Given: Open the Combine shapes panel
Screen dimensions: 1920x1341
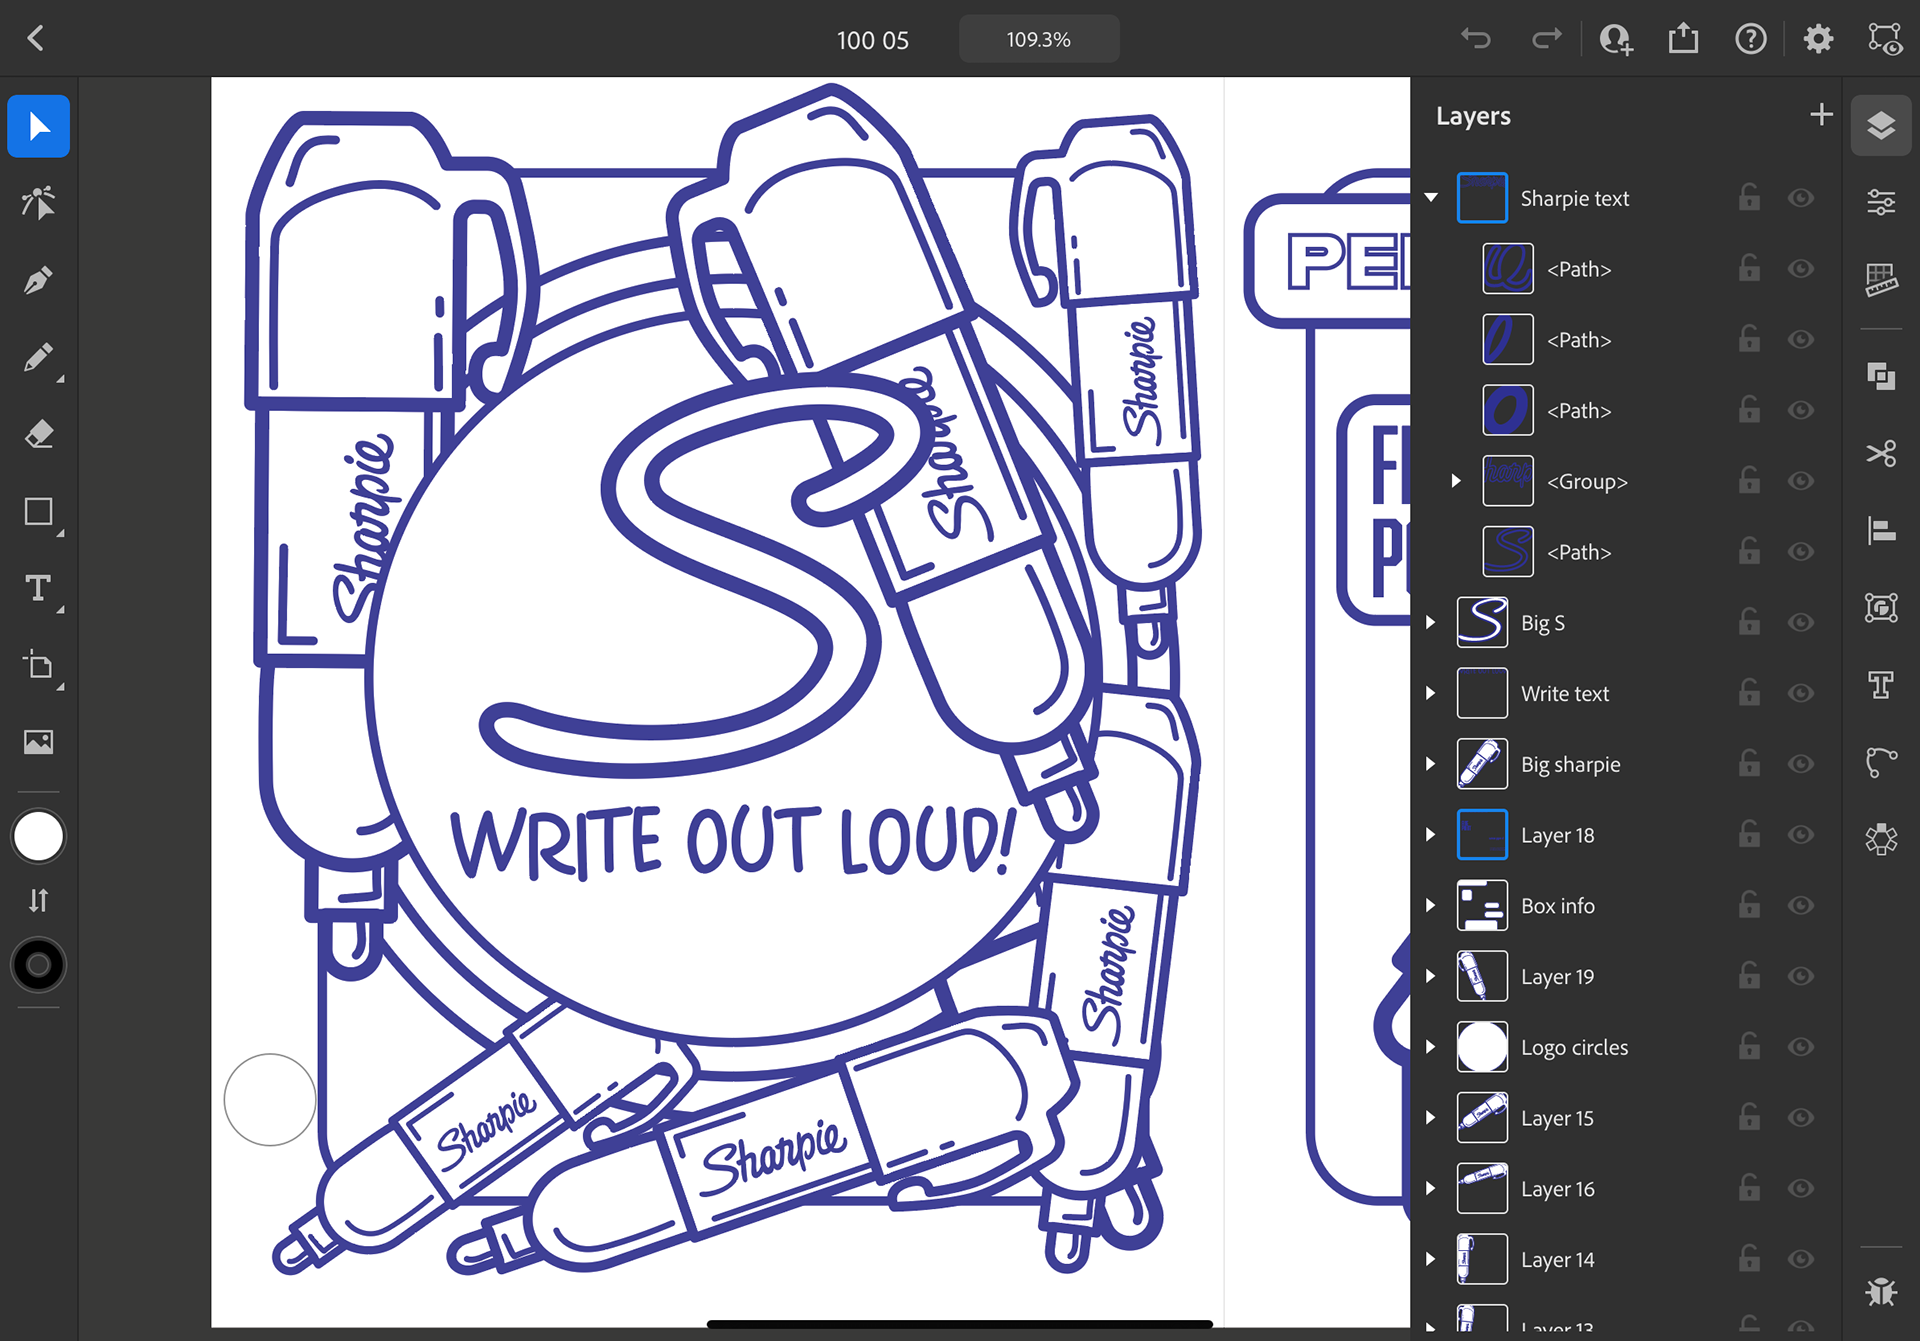Looking at the screenshot, I should pyautogui.click(x=1881, y=376).
